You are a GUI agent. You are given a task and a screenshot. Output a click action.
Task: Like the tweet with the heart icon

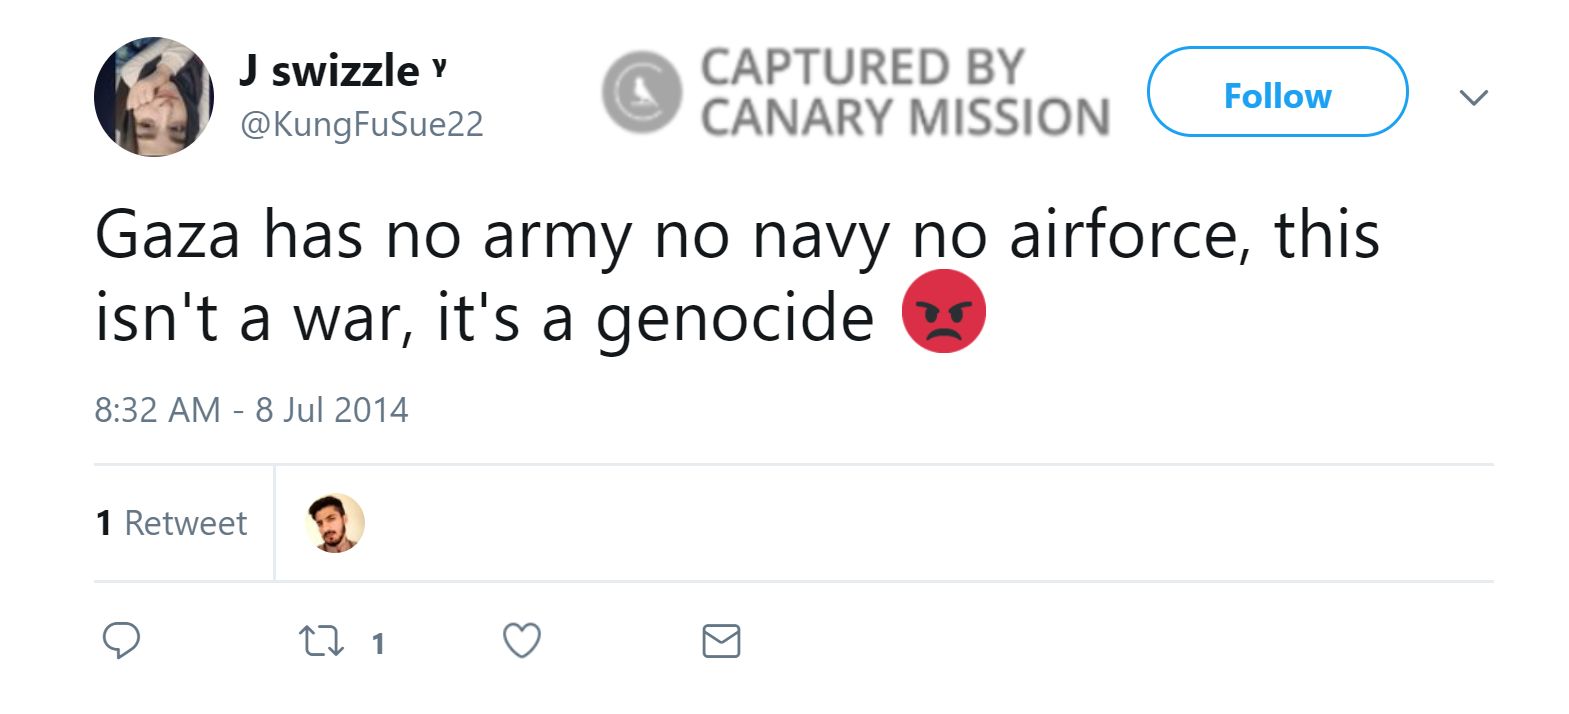(521, 640)
